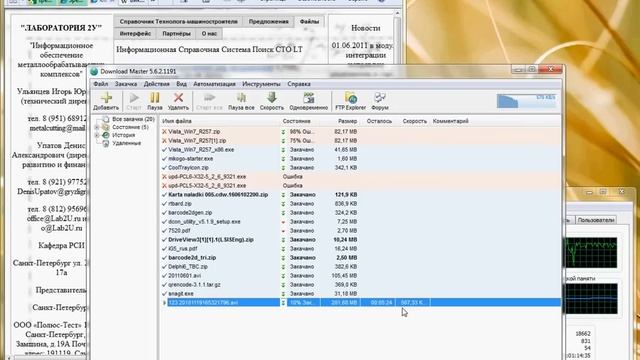640x360 pixels.
Task: Open the Вид menu
Action: point(181,84)
